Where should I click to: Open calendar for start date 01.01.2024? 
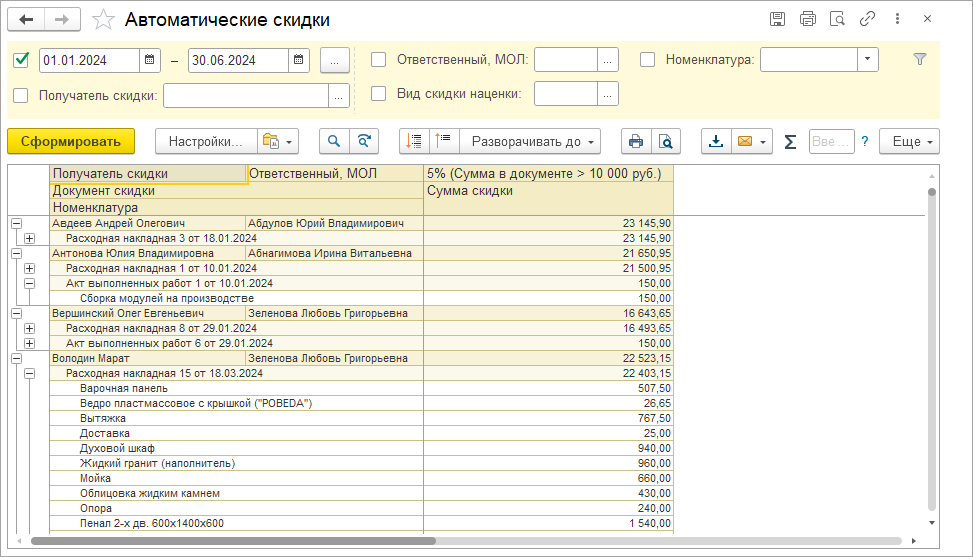(x=150, y=60)
